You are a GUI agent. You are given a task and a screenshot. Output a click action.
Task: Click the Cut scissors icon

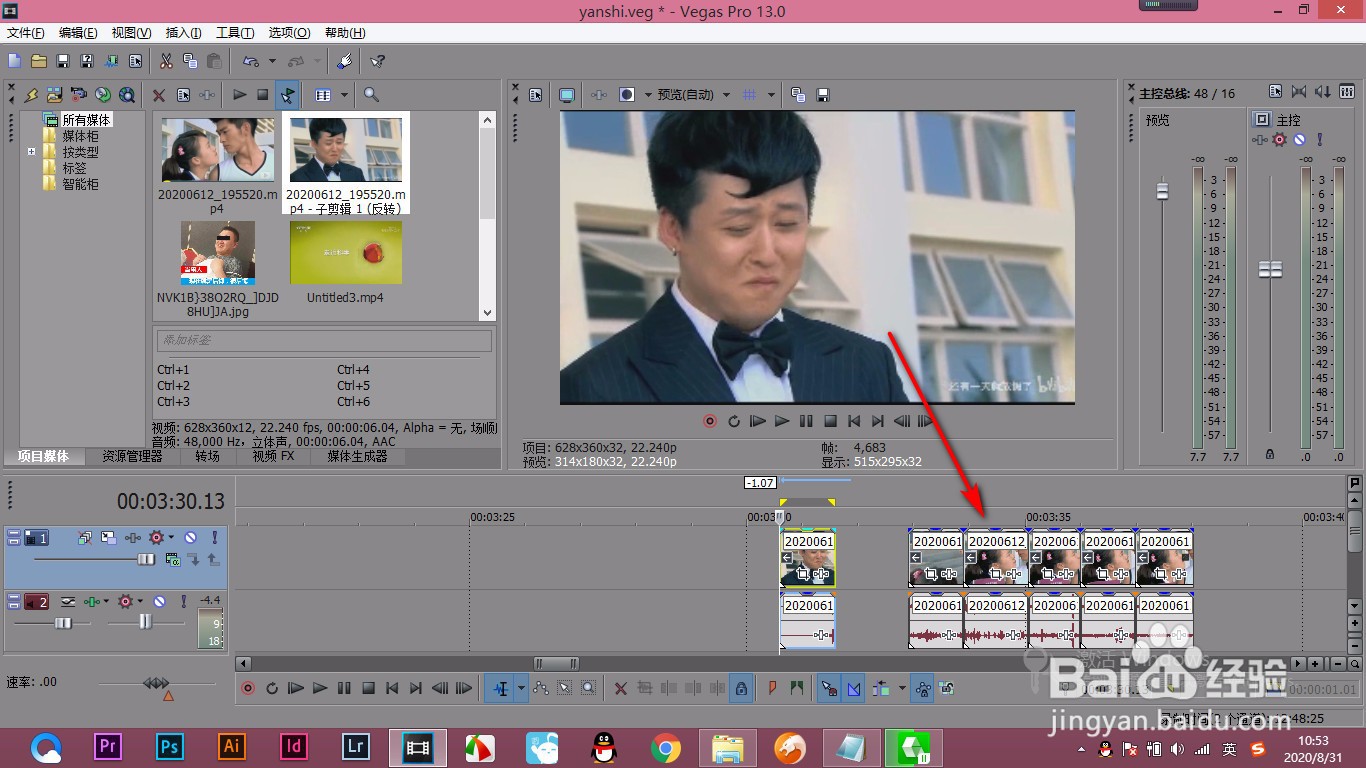pos(166,61)
